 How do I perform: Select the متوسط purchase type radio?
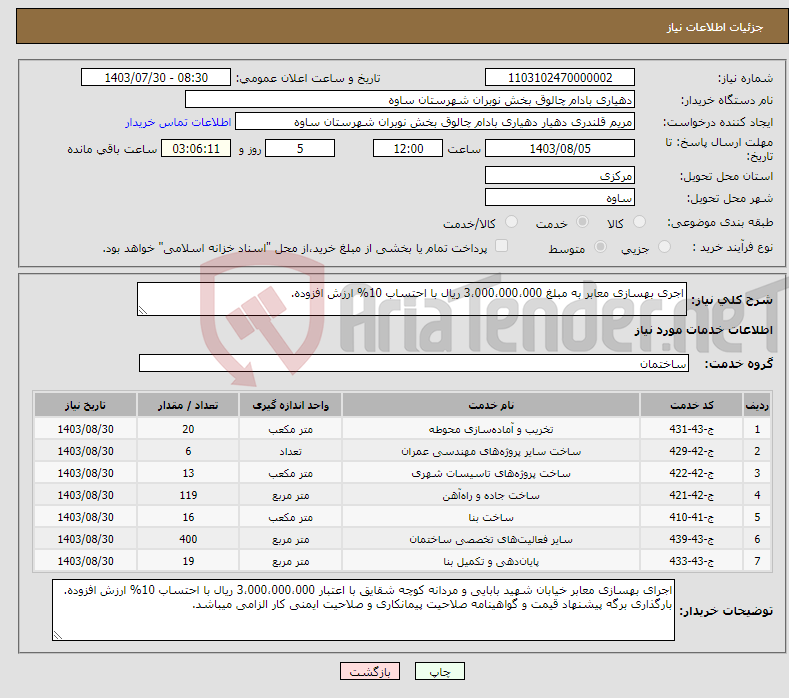[600, 247]
